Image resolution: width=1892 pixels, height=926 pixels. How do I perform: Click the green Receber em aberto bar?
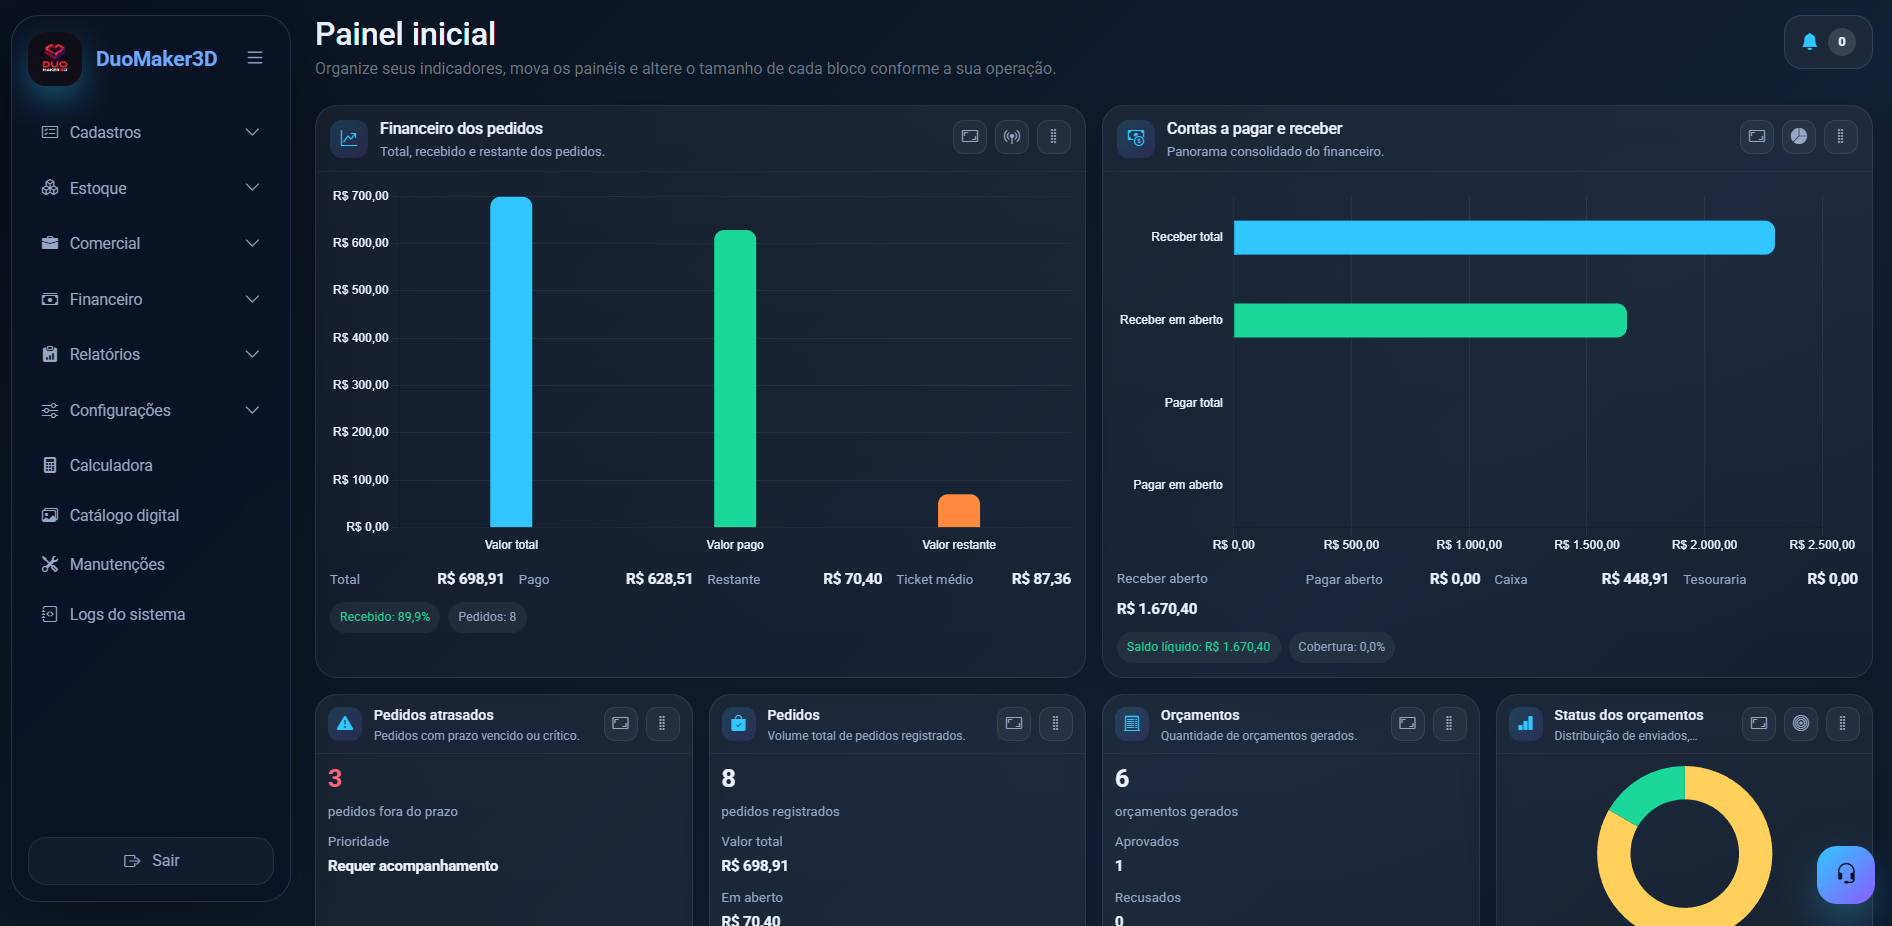pyautogui.click(x=1430, y=321)
